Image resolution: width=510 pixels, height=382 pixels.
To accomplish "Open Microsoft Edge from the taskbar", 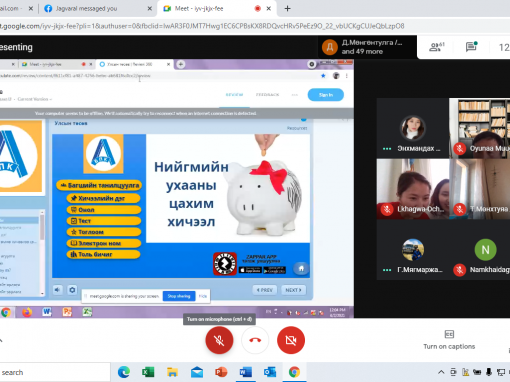I will pyautogui.click(x=124, y=372).
